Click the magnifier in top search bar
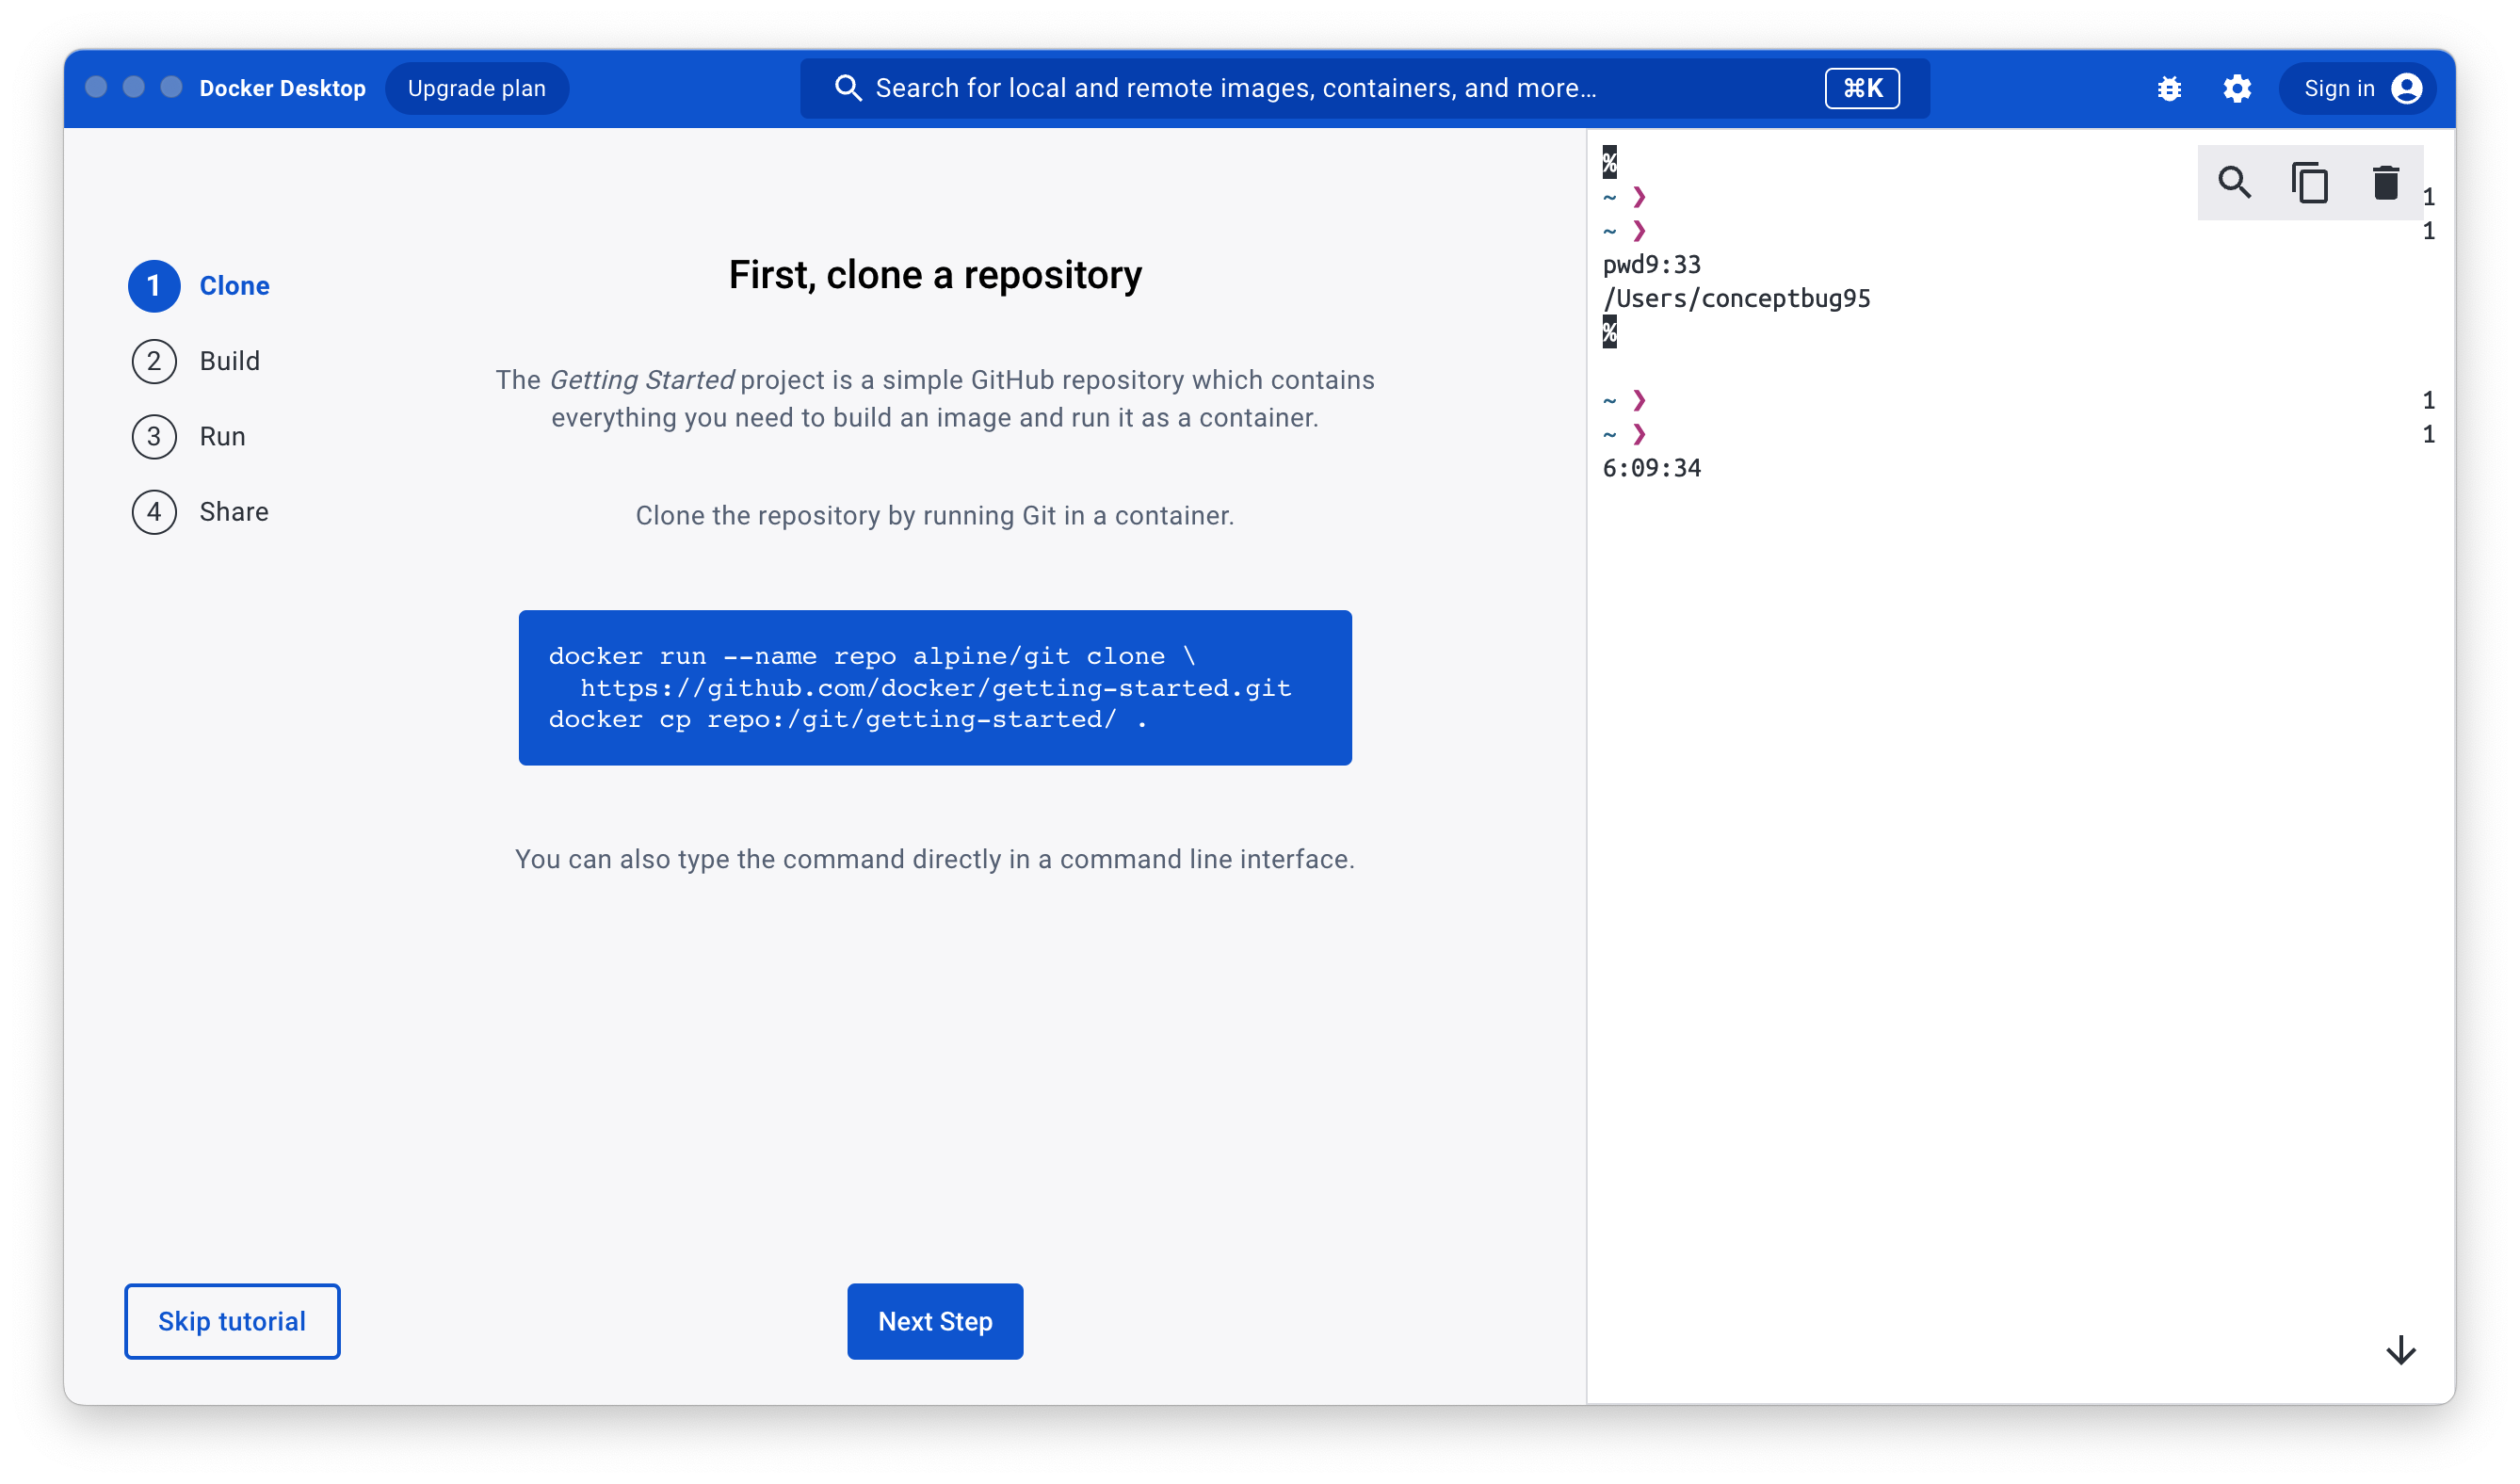The height and width of the screenshot is (1484, 2520). click(848, 89)
